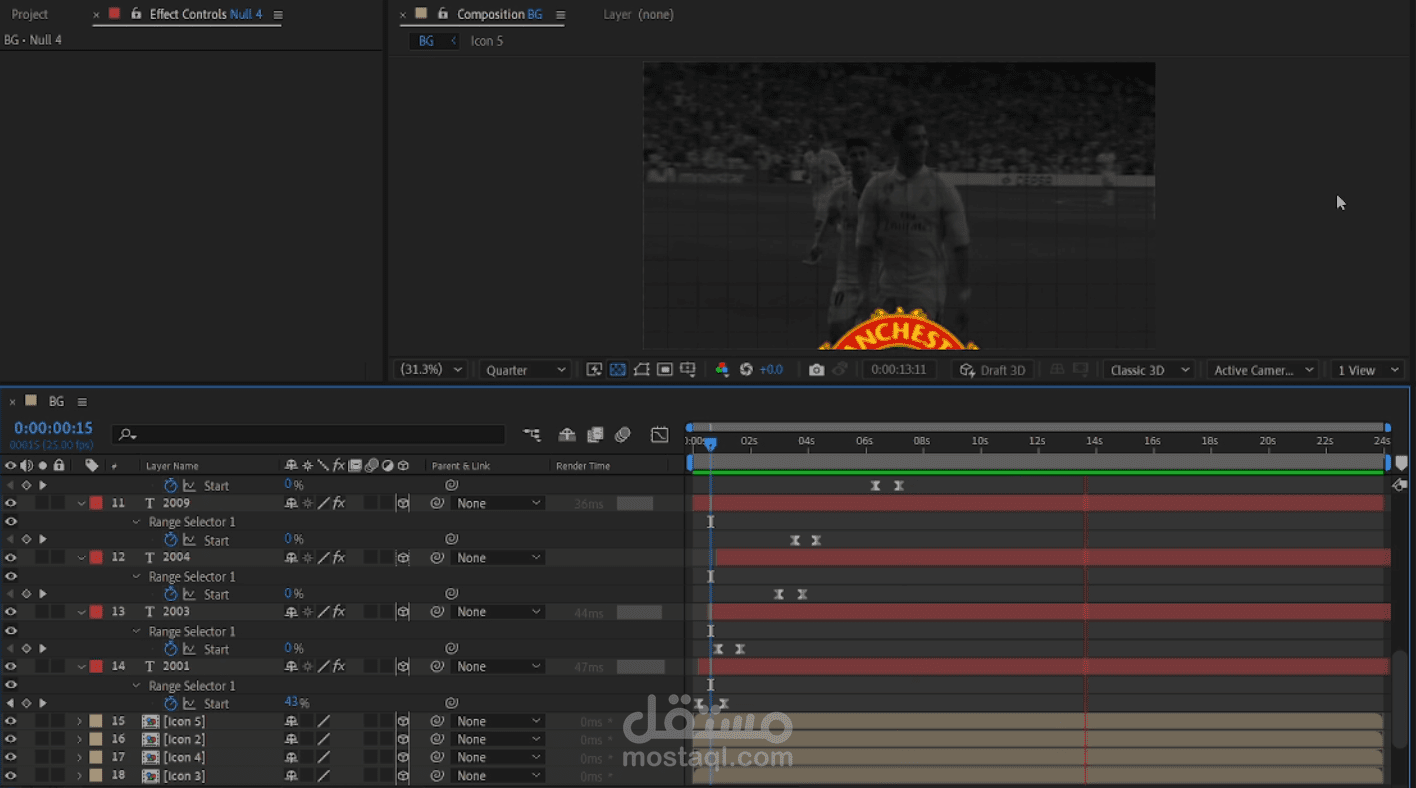The image size is (1416, 788).
Task: Open the parent dropdown for layer Icon 2
Action: tap(497, 739)
